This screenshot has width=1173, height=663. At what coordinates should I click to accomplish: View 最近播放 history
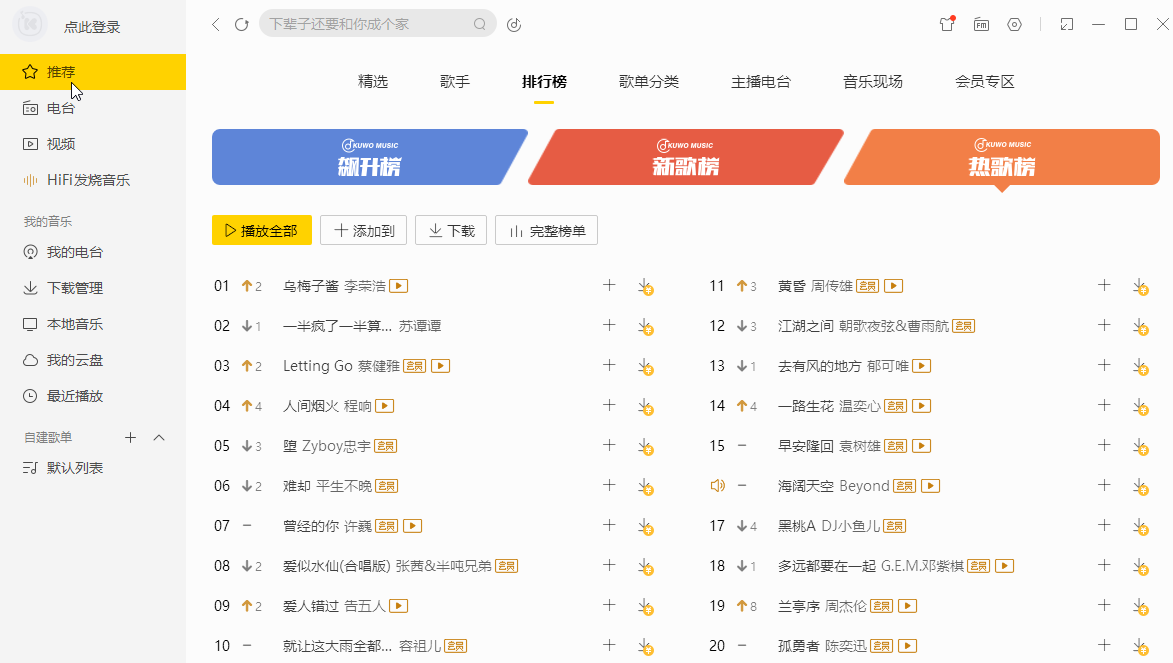click(63, 395)
